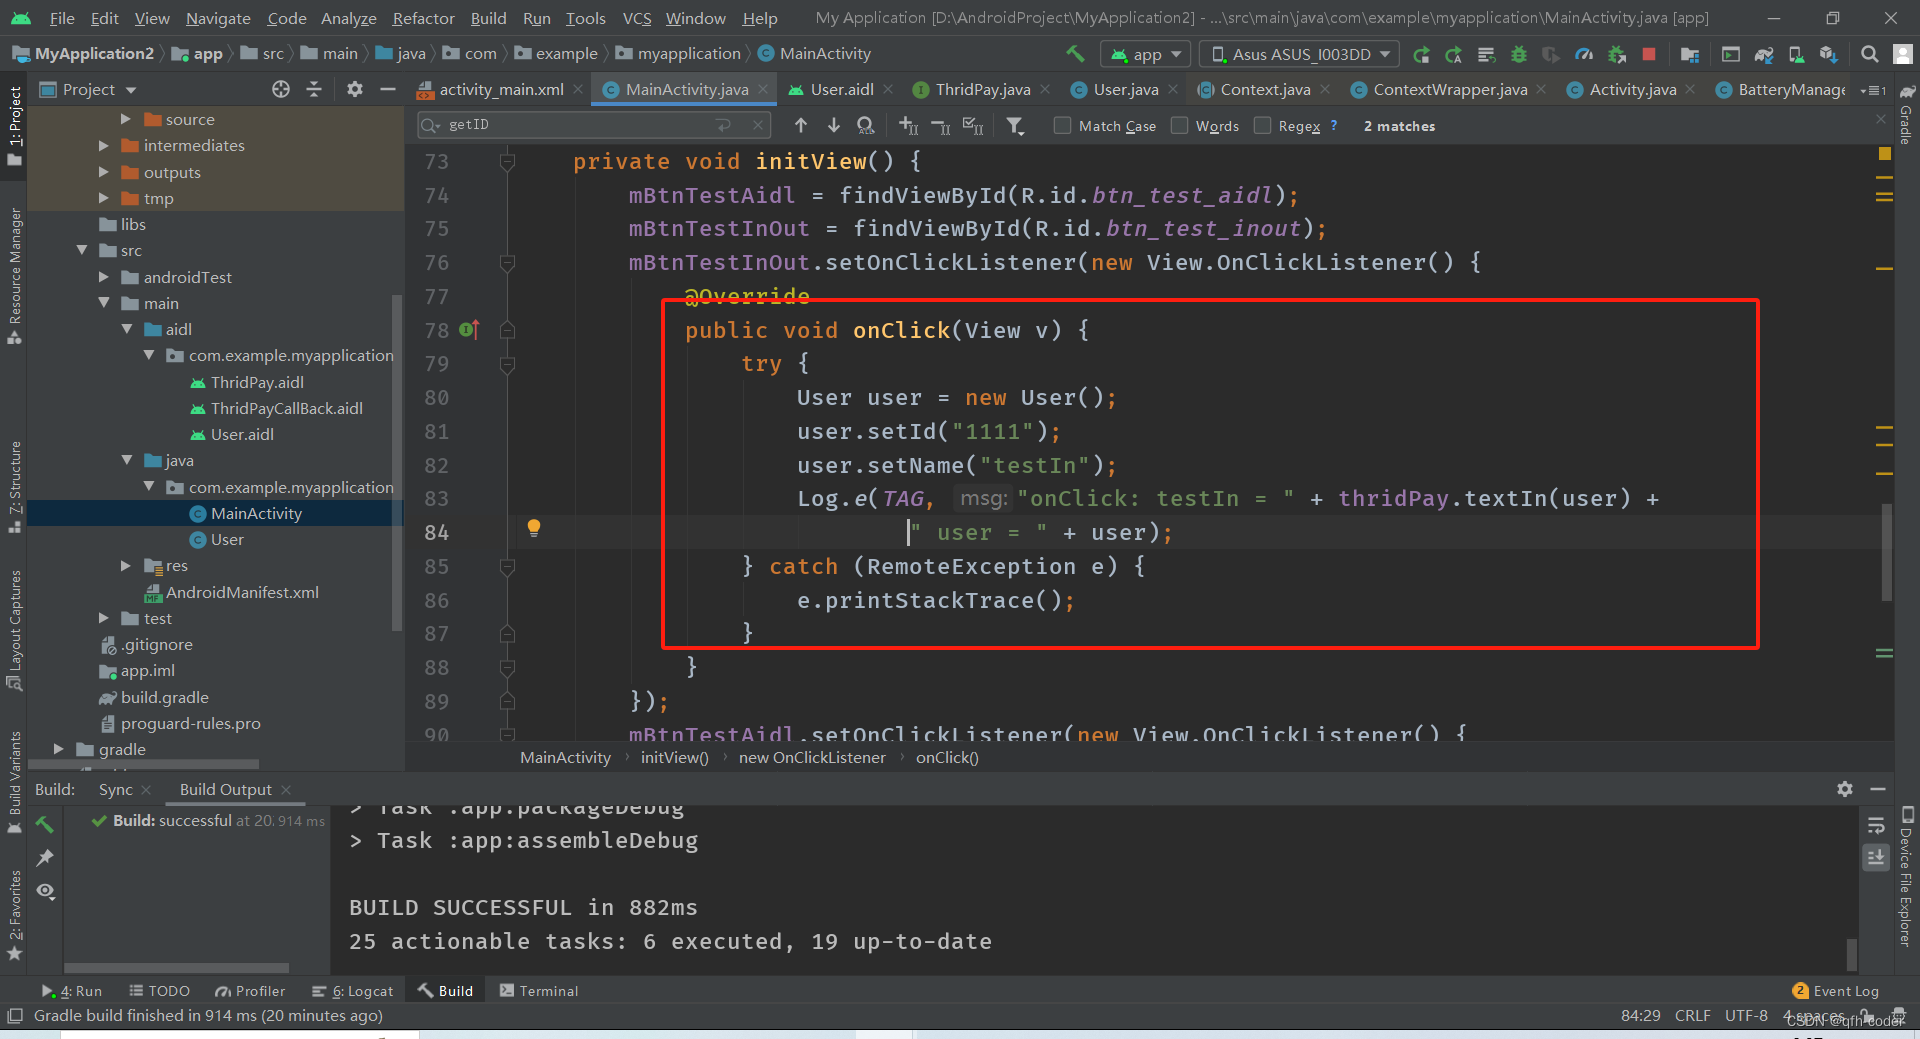Click the search filter funnel icon
The image size is (1920, 1039).
[x=1015, y=125]
